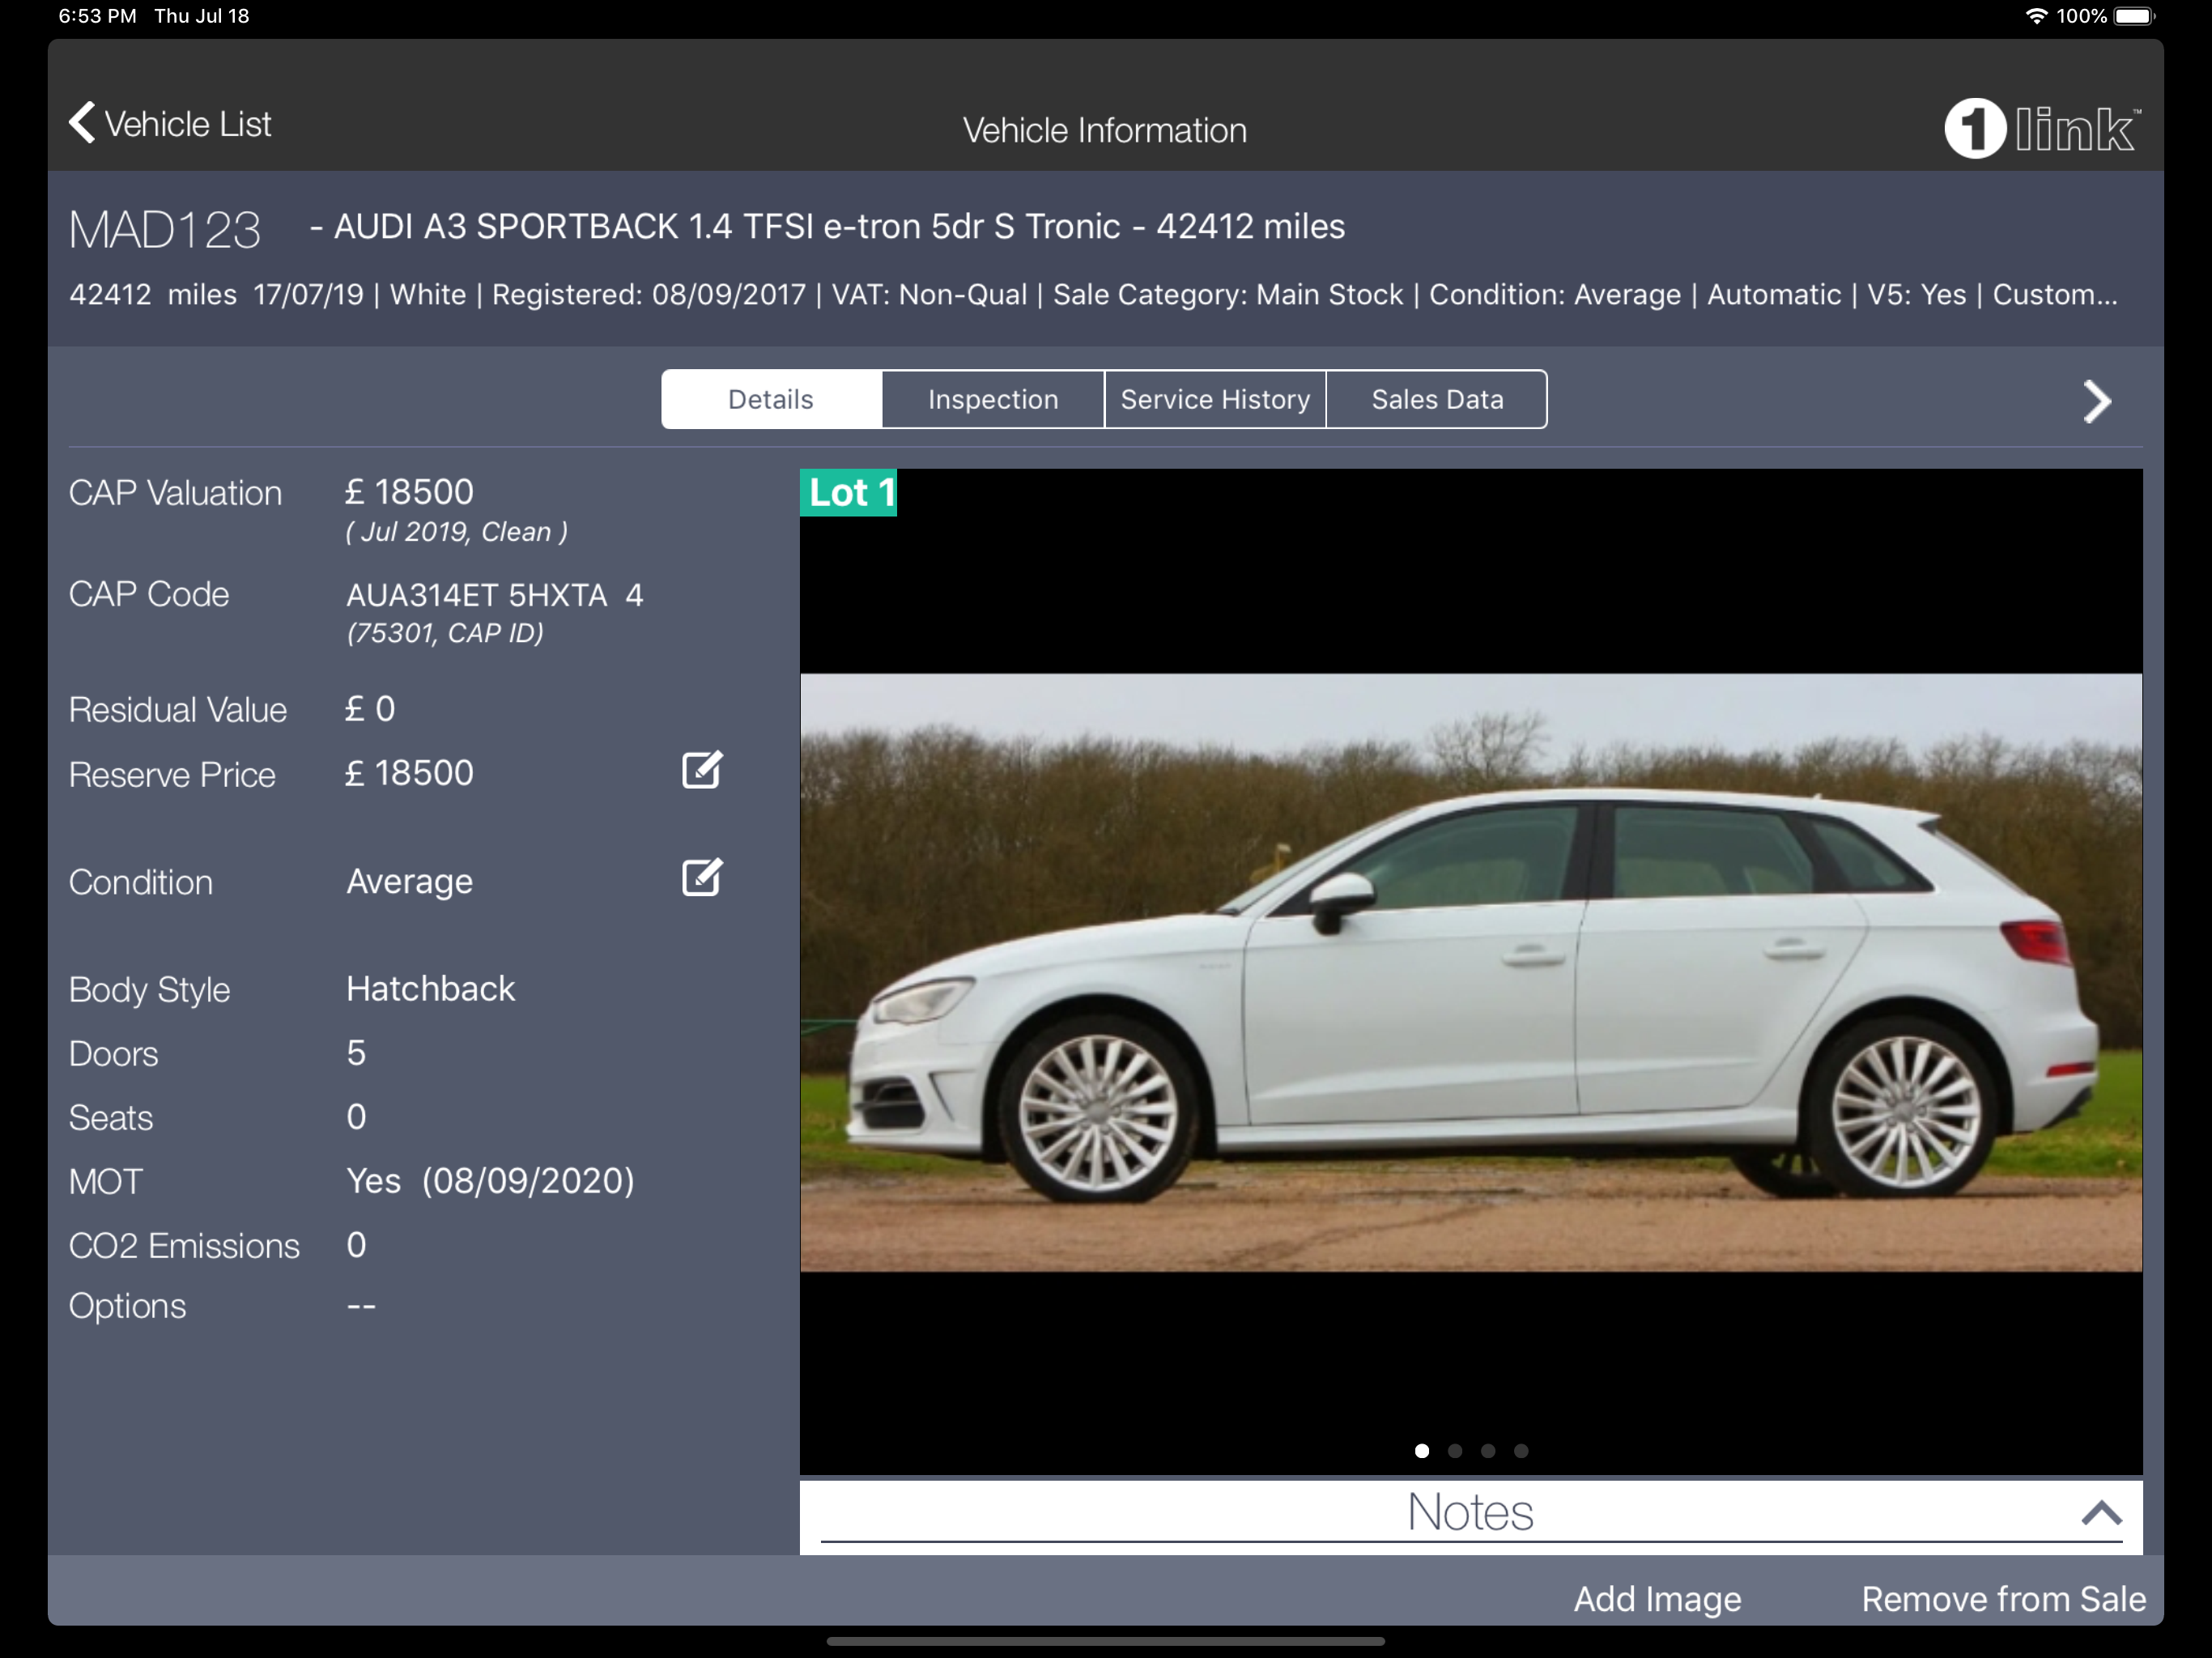This screenshot has height=1658, width=2212.
Task: Click (75301, CAP ID) text
Action: click(445, 633)
